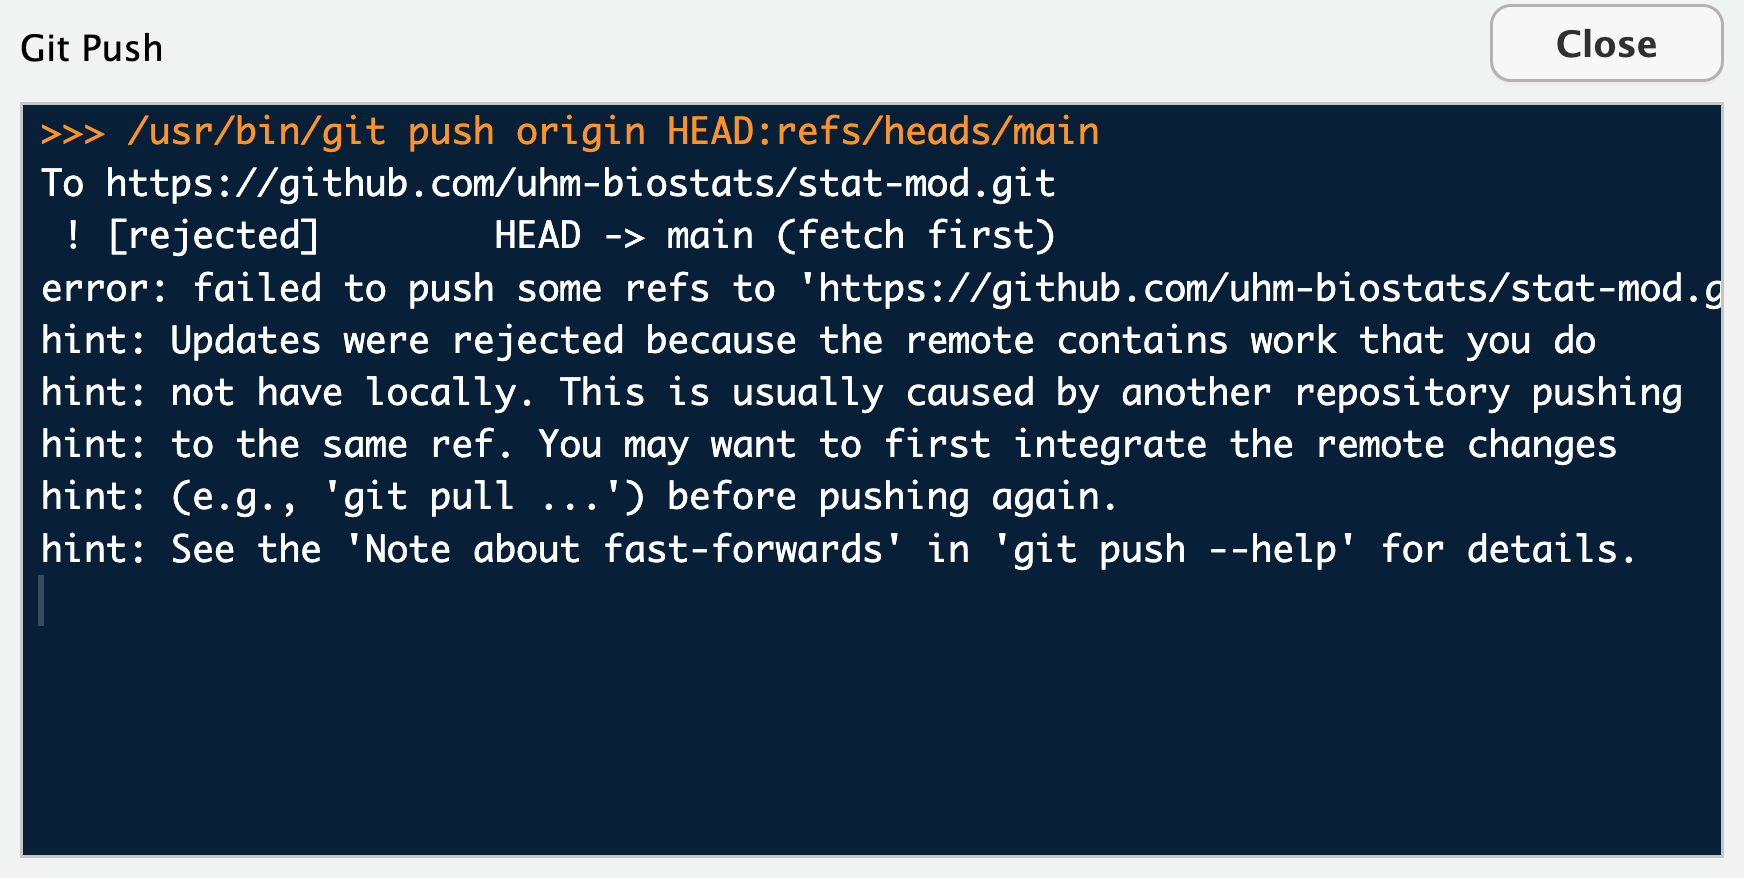Click the '(fetch first)' text
The width and height of the screenshot is (1744, 878).
click(915, 236)
